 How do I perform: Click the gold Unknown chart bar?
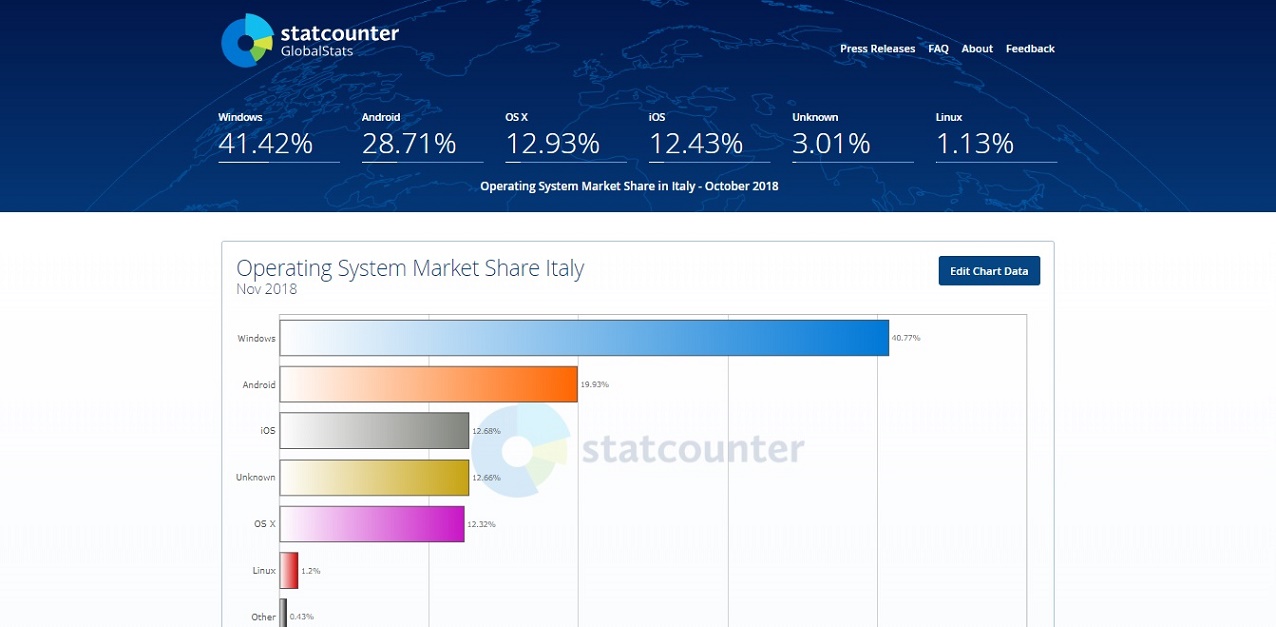374,477
